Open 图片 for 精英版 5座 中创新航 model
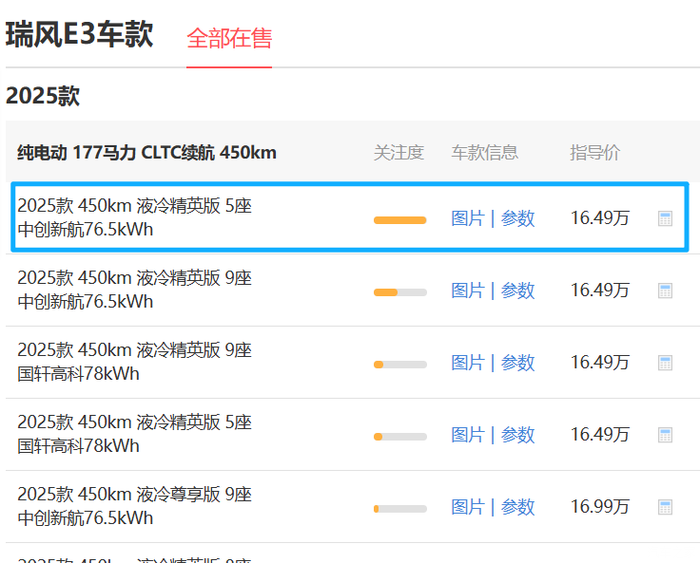The height and width of the screenshot is (563, 700). 467,218
